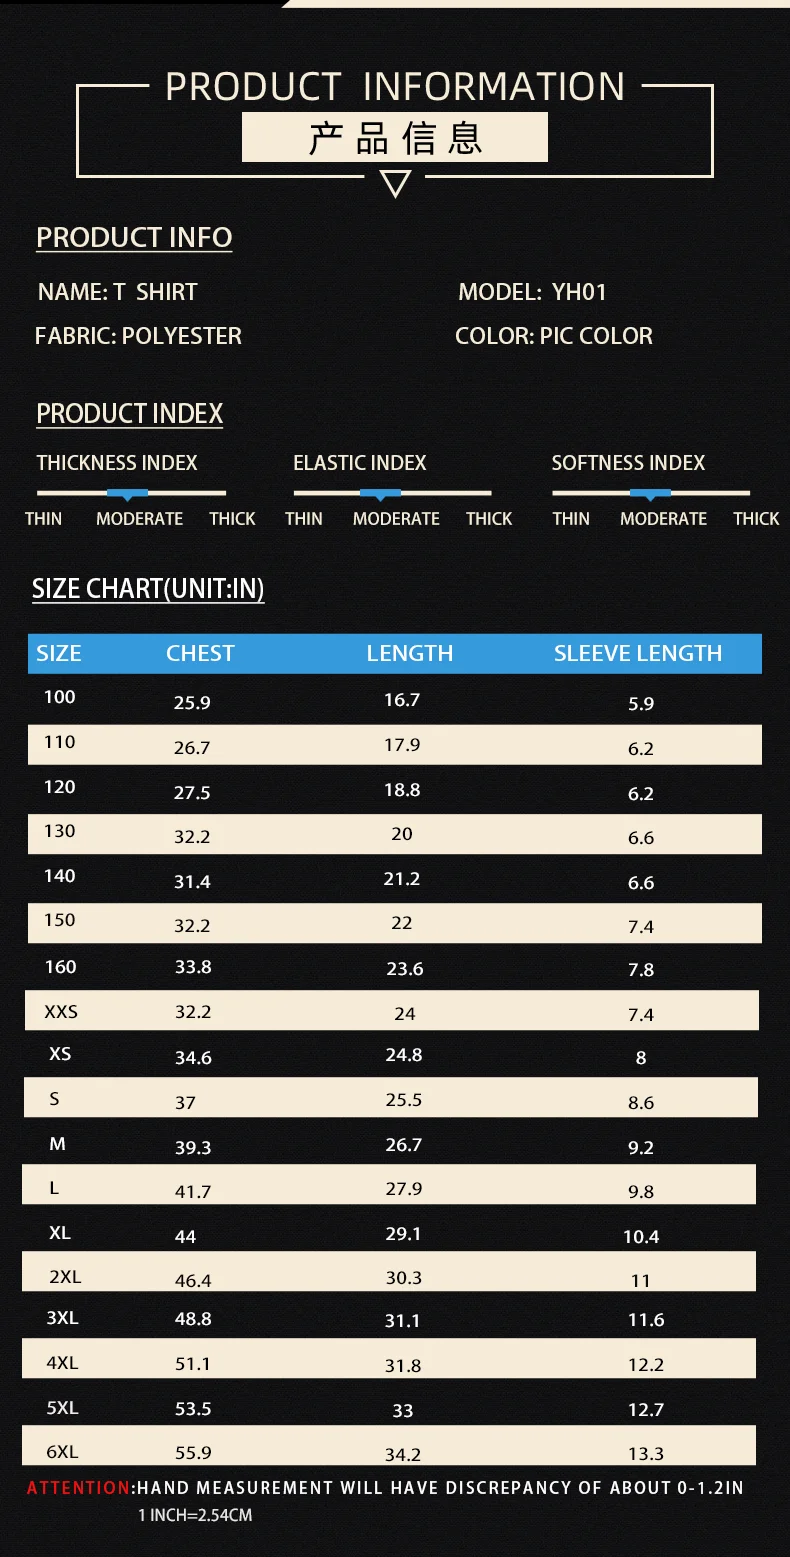Click the underlined PRODUCT INFO heading
This screenshot has width=790, height=1557.
(134, 238)
